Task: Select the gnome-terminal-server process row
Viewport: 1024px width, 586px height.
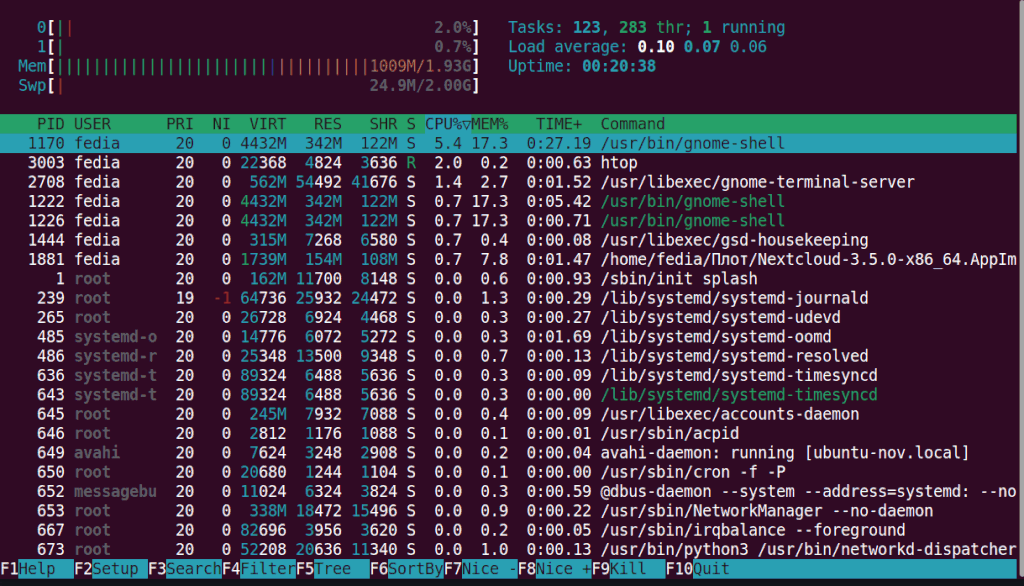Action: (x=508, y=182)
